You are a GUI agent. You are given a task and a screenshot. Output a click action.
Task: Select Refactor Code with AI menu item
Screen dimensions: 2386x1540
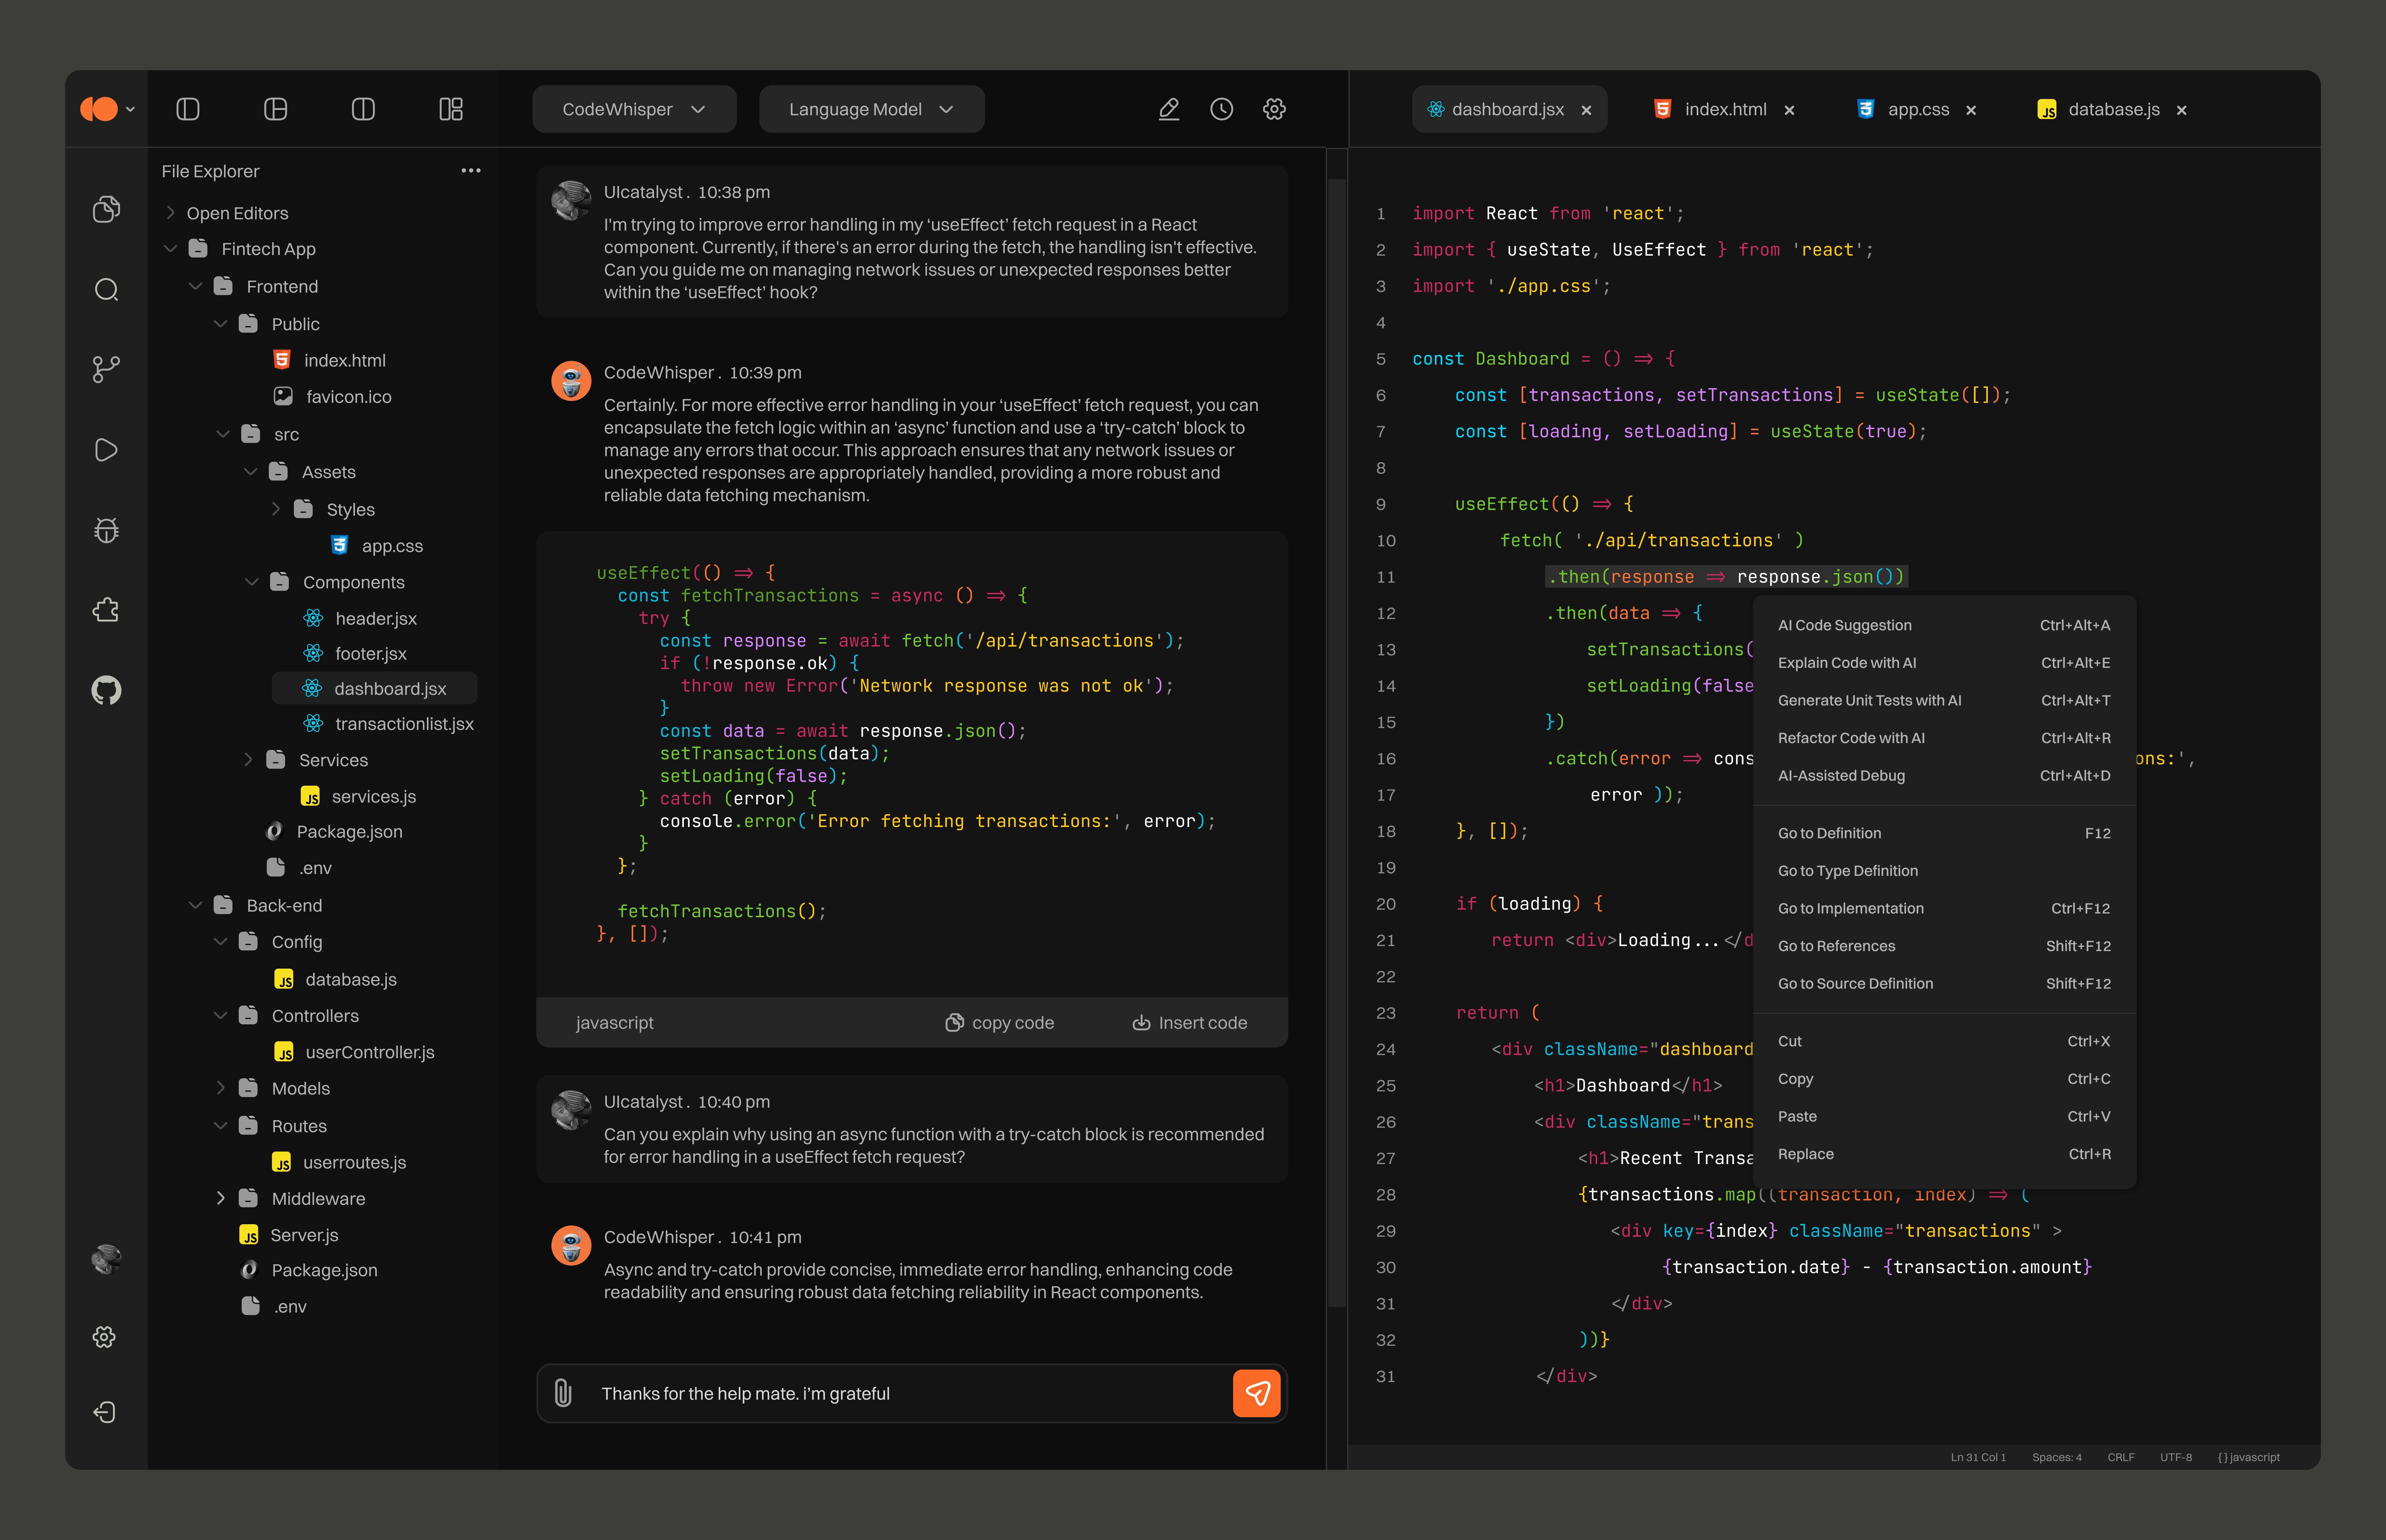click(1851, 738)
